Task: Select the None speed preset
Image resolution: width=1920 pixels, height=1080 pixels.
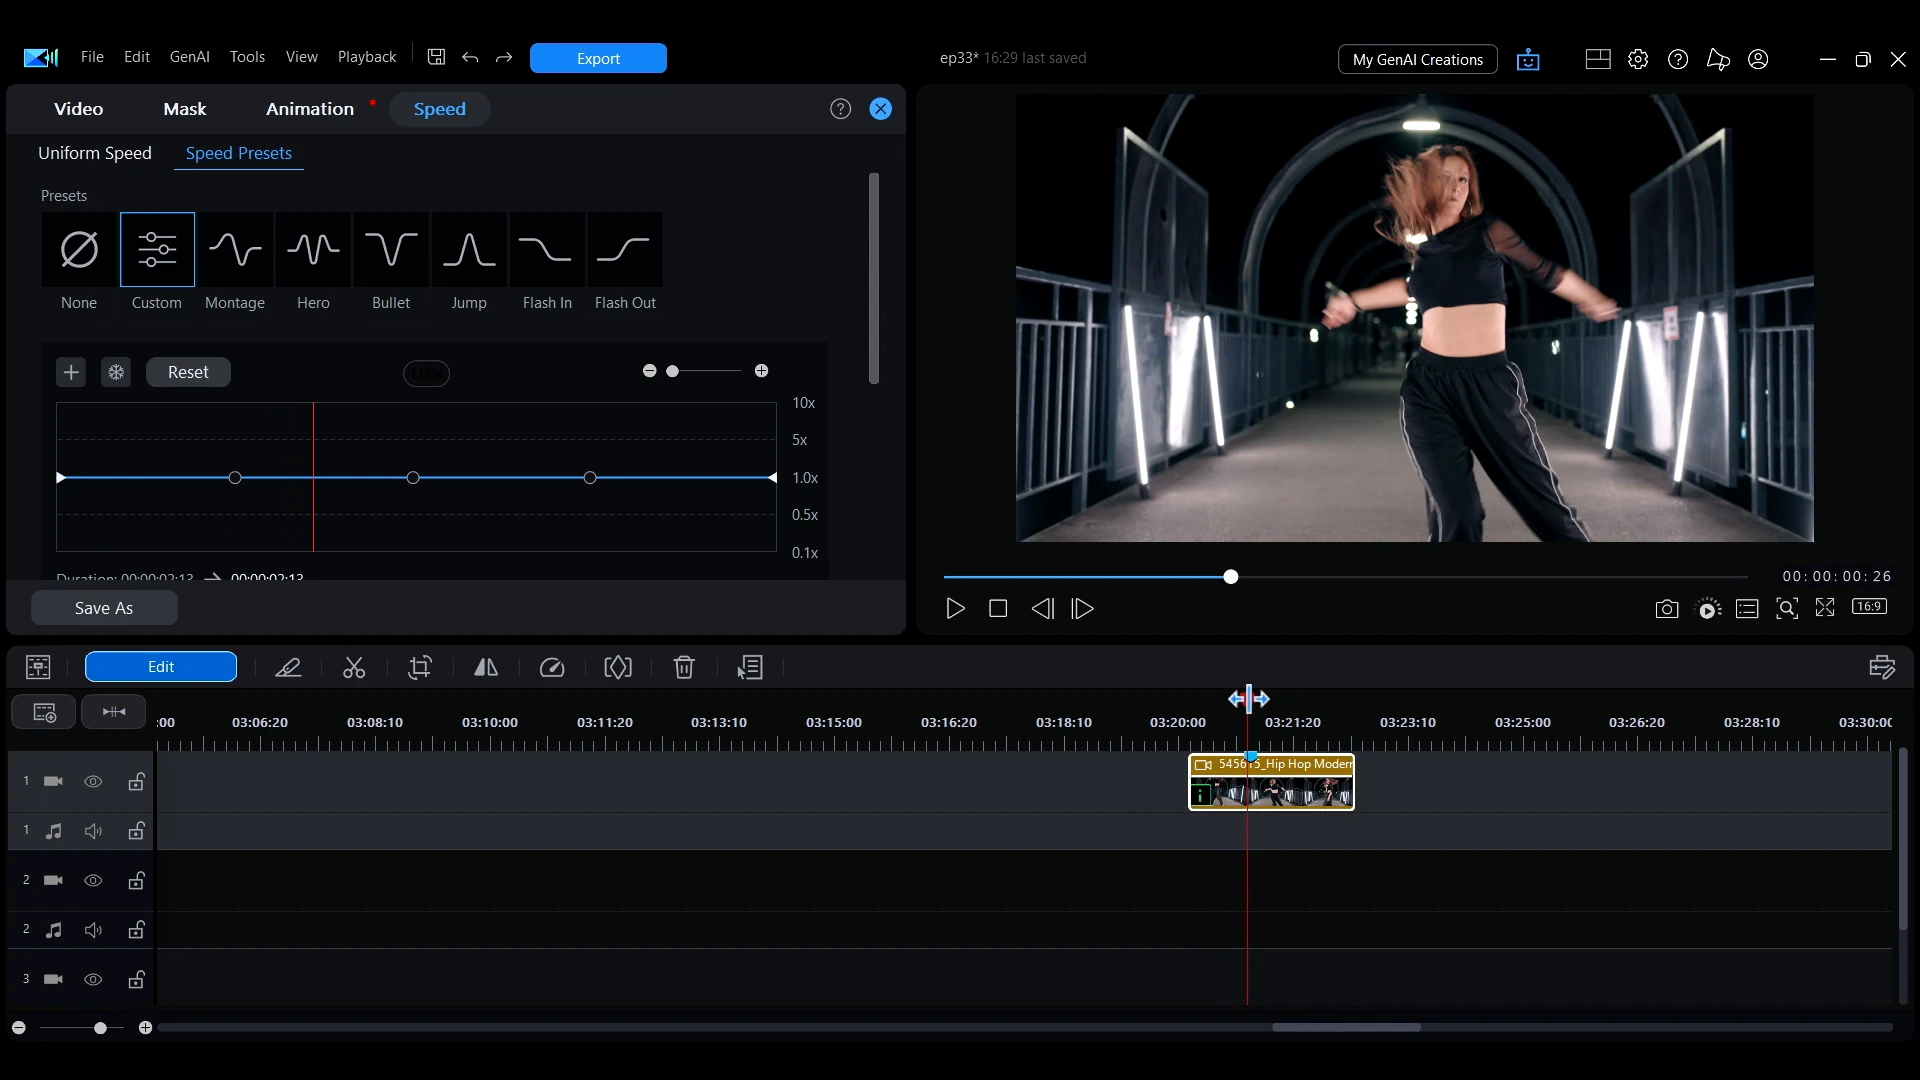Action: pyautogui.click(x=79, y=250)
